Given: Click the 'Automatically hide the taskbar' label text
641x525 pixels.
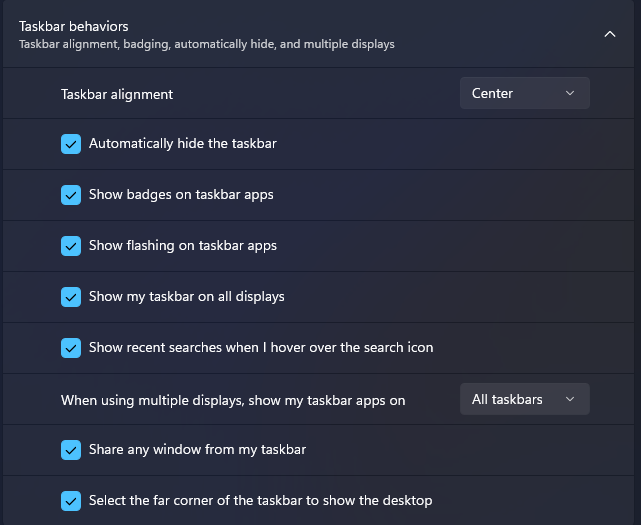Looking at the screenshot, I should pos(182,143).
